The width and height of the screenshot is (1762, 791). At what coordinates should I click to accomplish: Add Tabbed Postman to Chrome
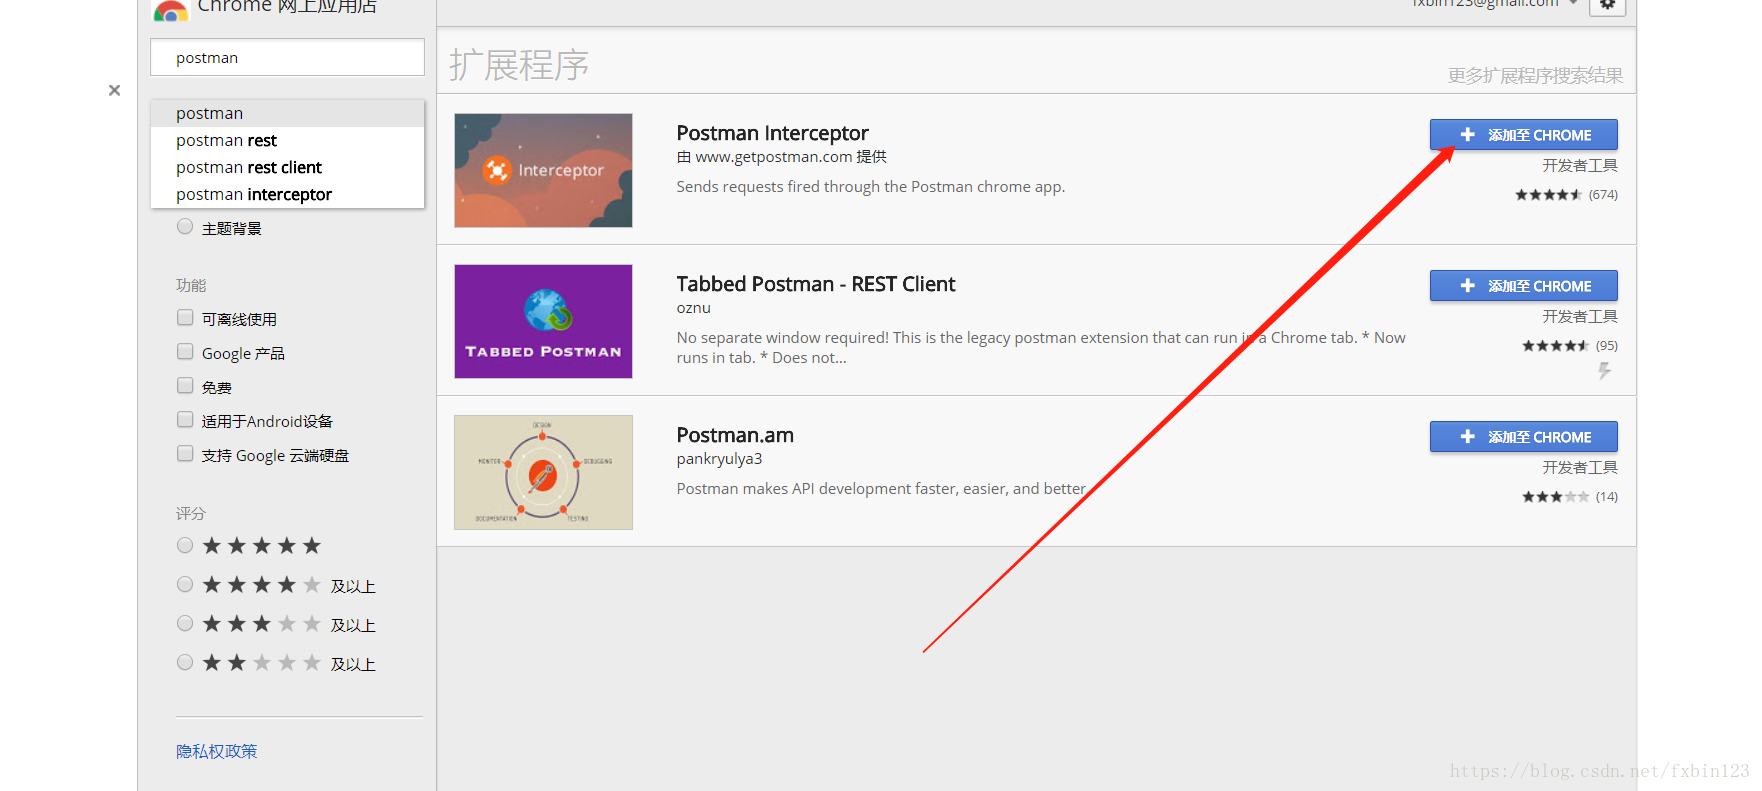coord(1523,286)
